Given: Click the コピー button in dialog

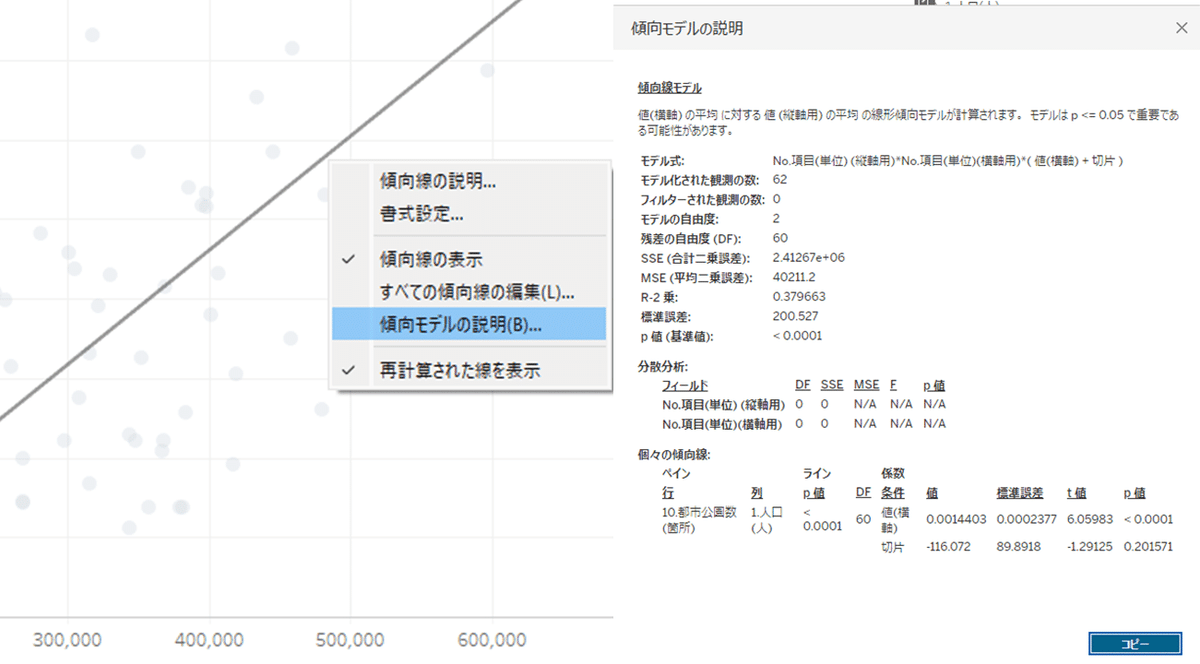Looking at the screenshot, I should tap(1133, 644).
